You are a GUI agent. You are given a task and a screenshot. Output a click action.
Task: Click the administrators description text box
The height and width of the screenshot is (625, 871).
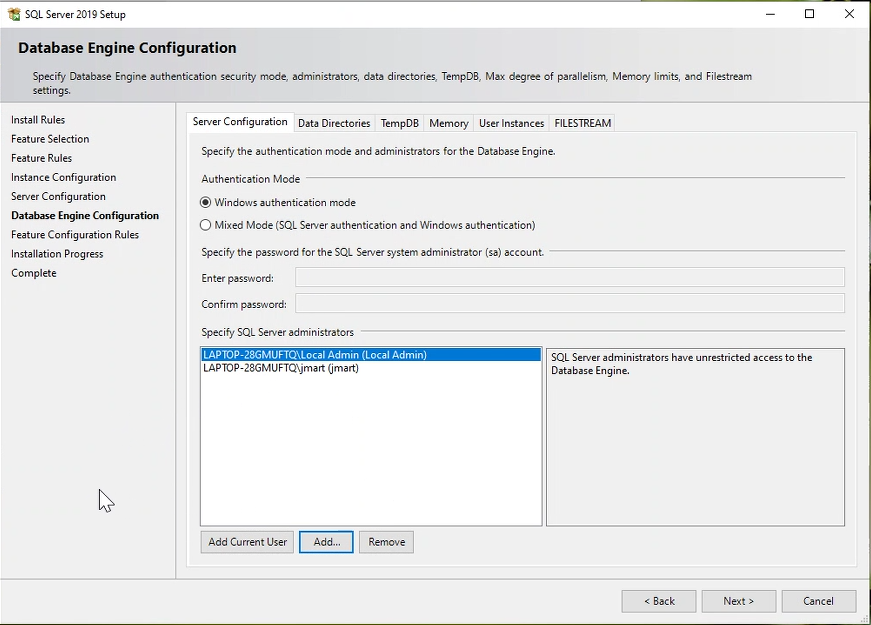pyautogui.click(x=695, y=437)
